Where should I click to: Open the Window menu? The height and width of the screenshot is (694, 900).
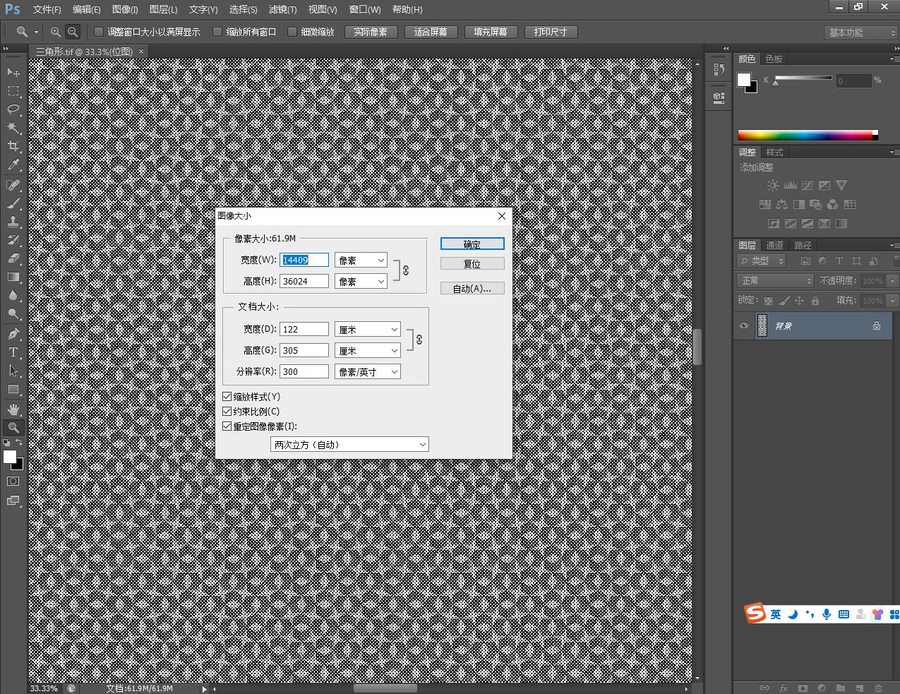click(x=365, y=10)
